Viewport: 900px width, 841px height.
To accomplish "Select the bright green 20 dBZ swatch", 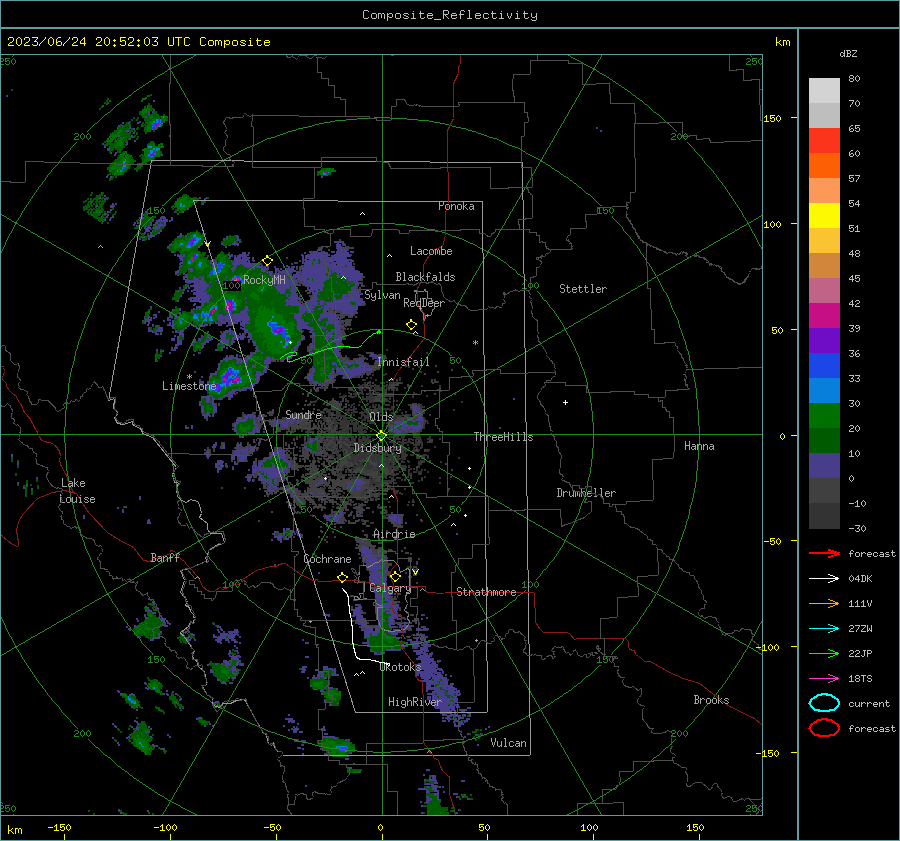I will click(x=824, y=416).
